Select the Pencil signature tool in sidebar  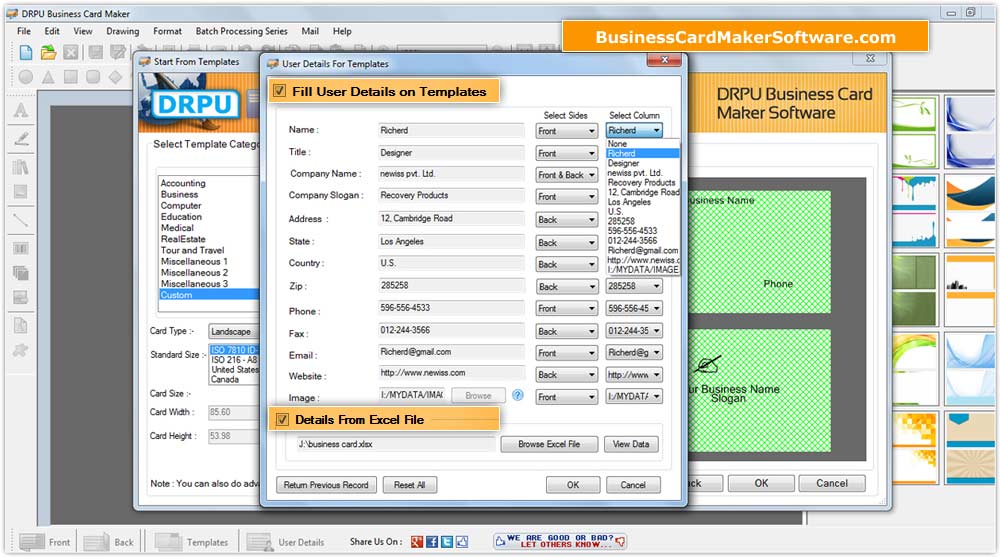click(x=21, y=138)
